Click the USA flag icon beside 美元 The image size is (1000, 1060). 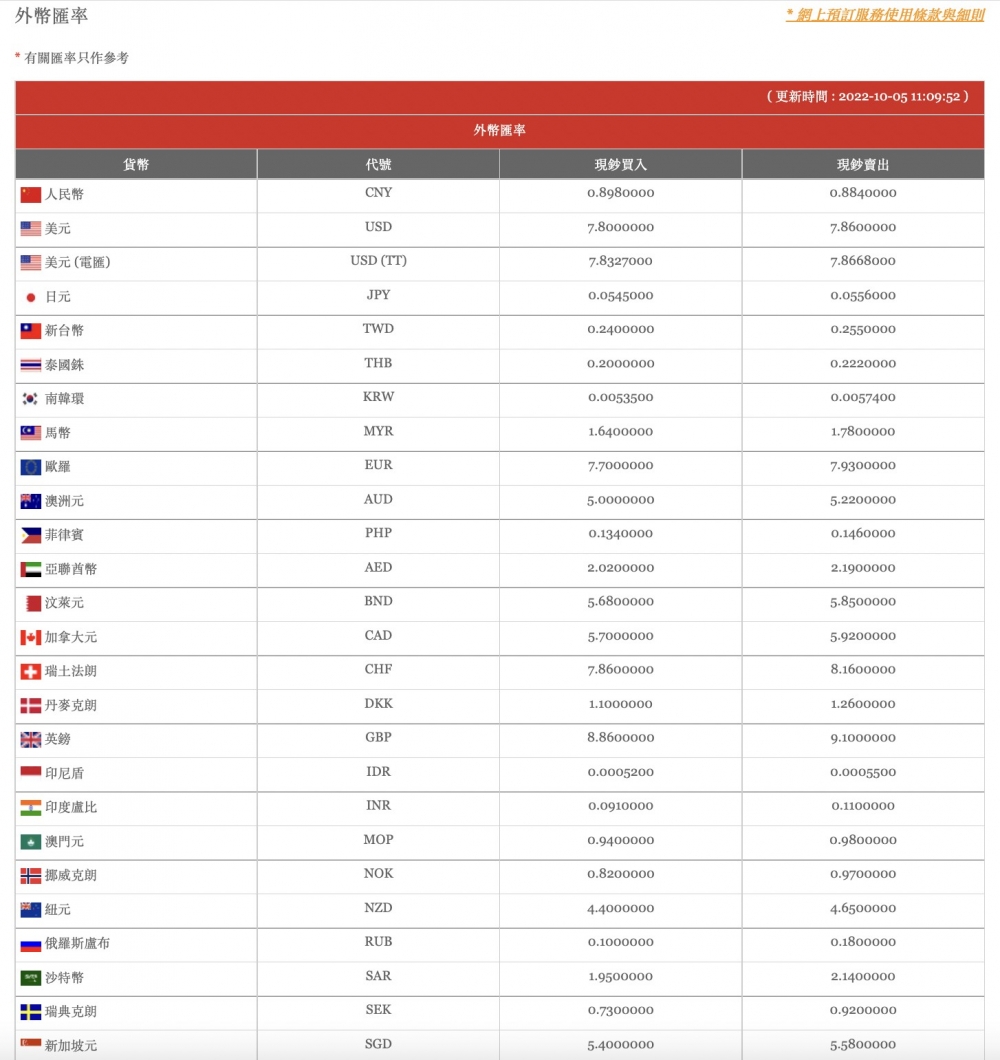click(31, 228)
